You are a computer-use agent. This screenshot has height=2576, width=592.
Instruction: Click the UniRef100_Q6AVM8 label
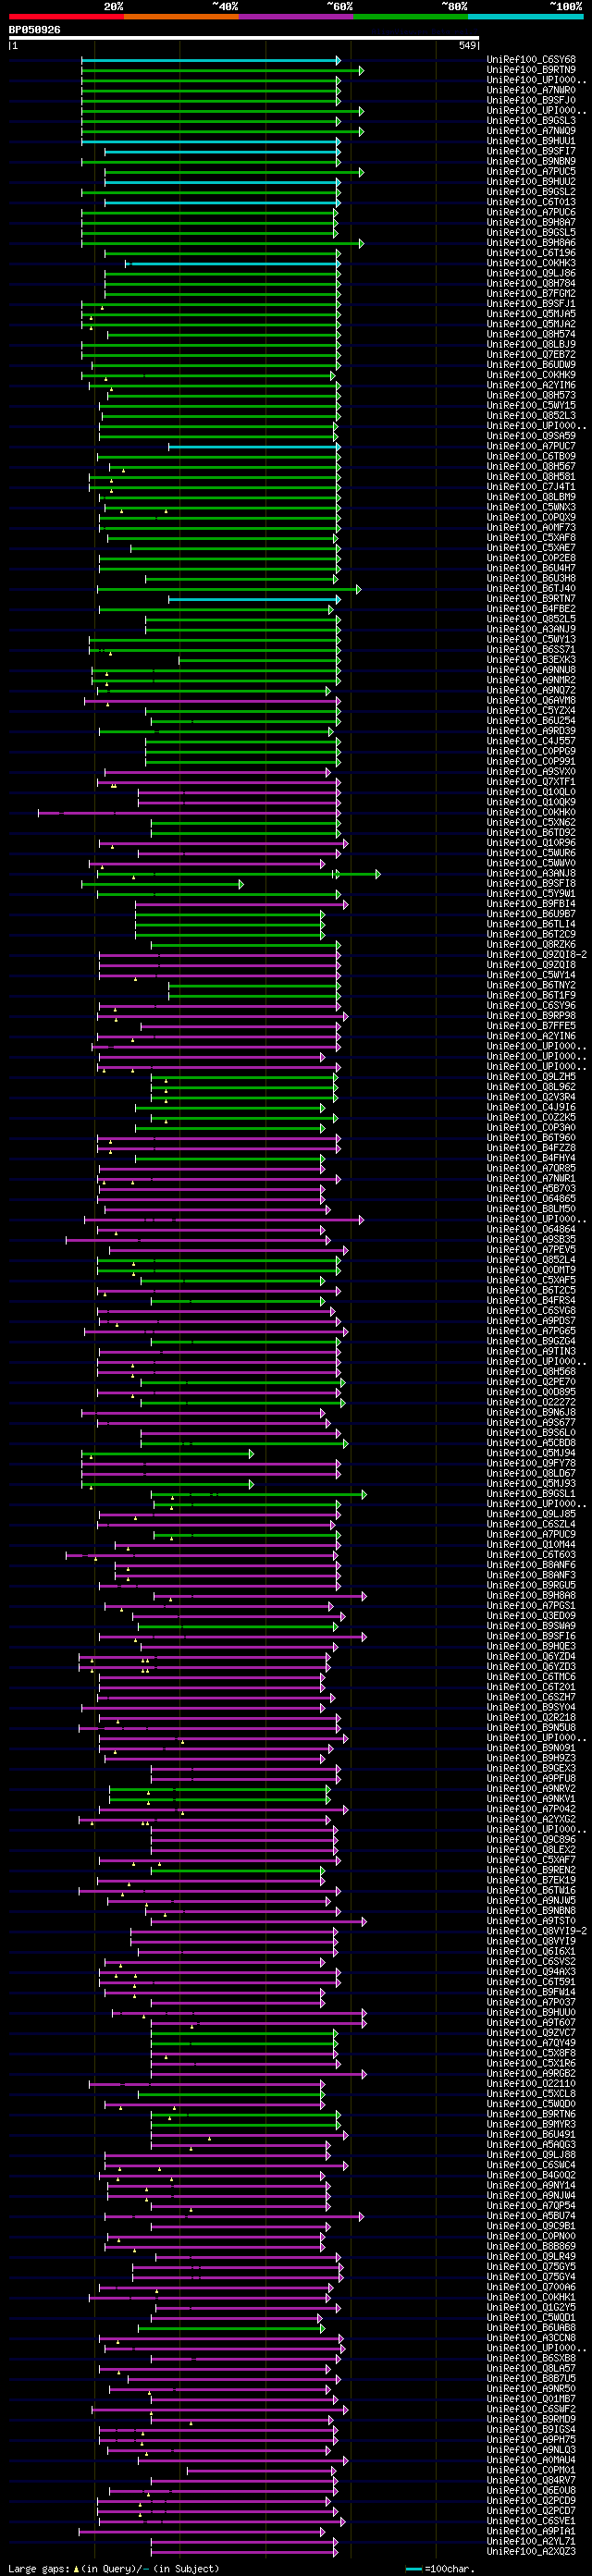pos(531,700)
